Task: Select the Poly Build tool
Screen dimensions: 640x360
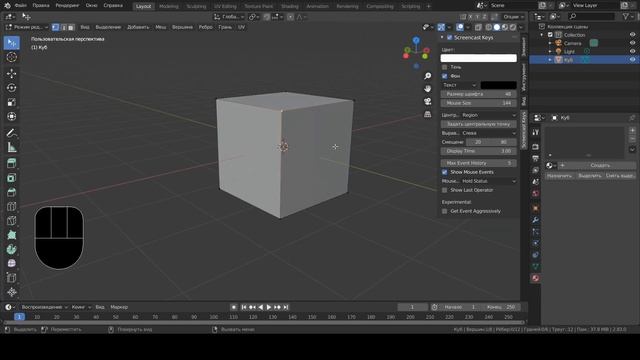Action: click(x=11, y=235)
